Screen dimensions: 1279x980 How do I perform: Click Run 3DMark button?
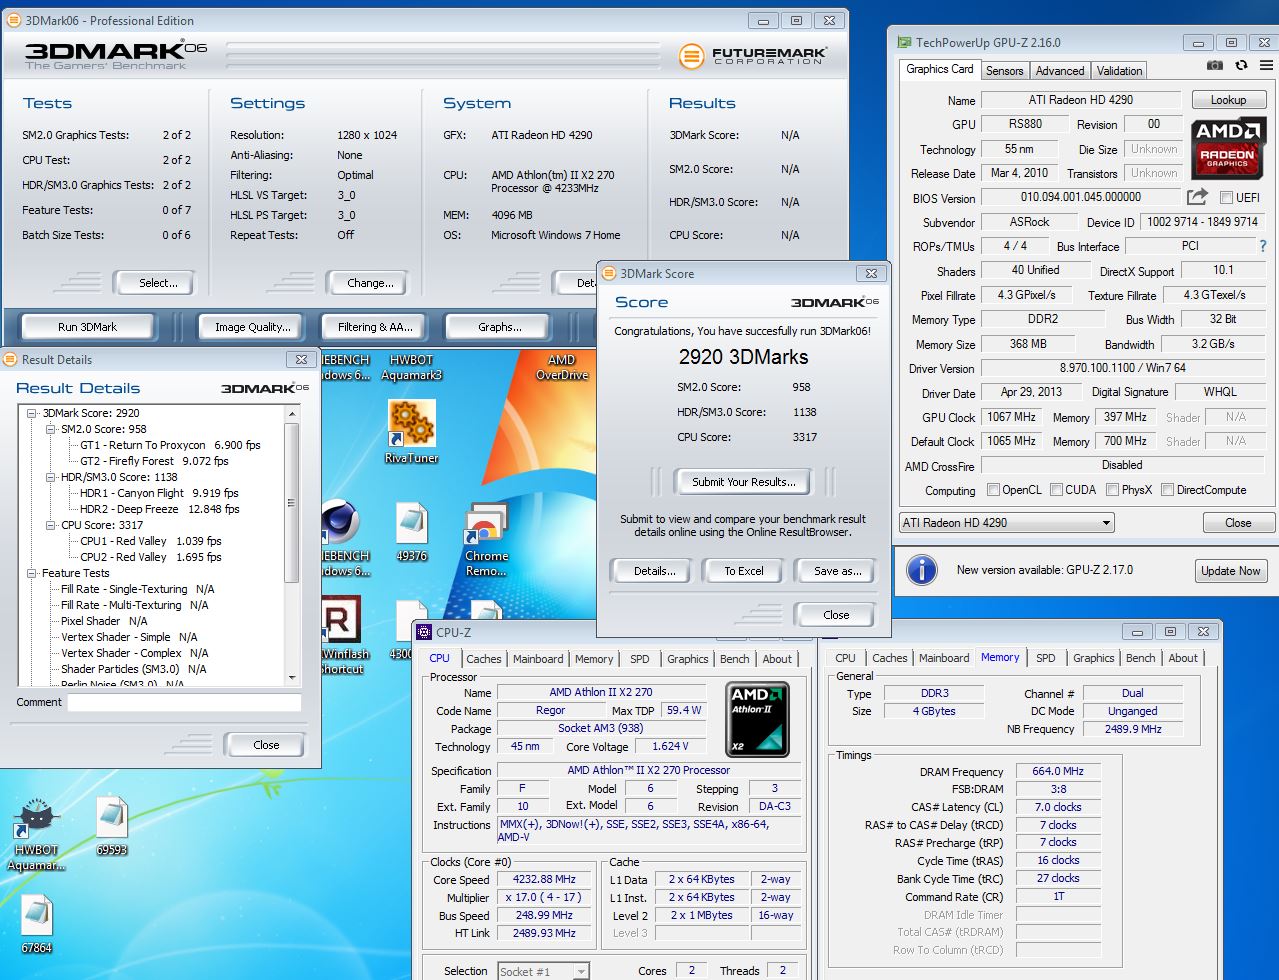[88, 327]
